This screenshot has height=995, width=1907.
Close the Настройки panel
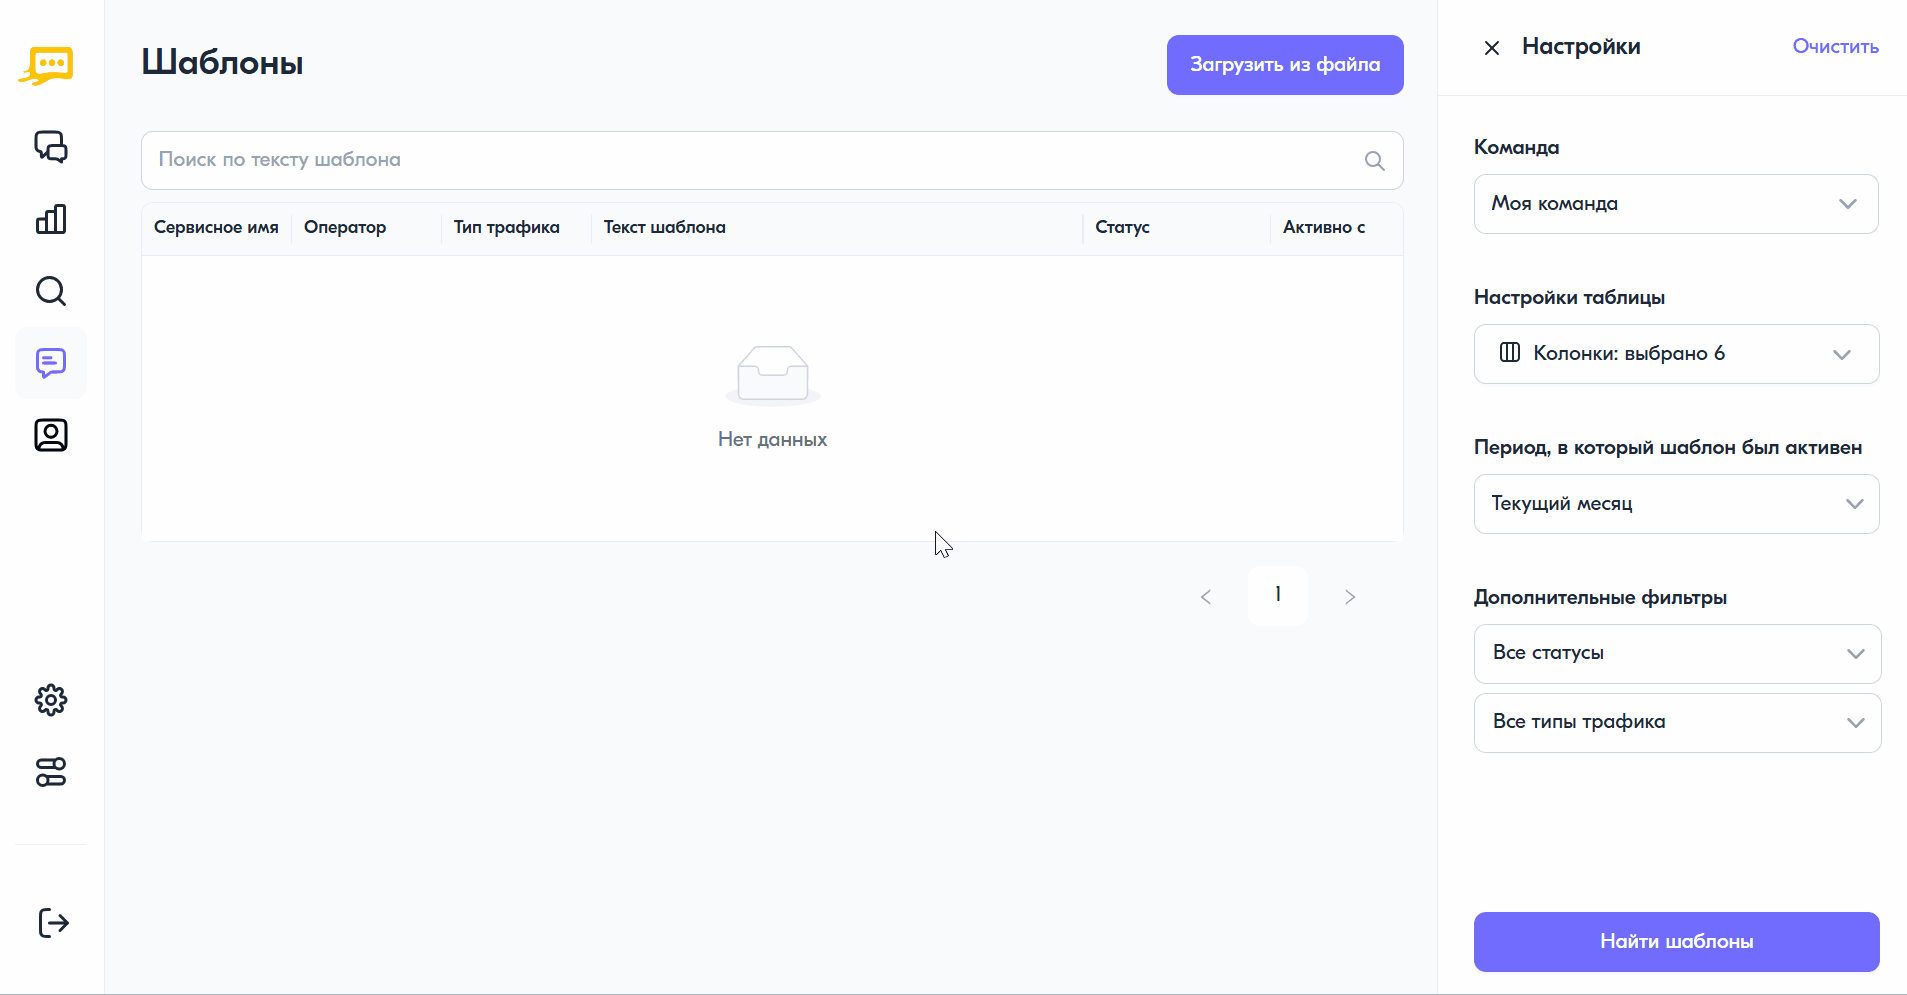tap(1492, 48)
